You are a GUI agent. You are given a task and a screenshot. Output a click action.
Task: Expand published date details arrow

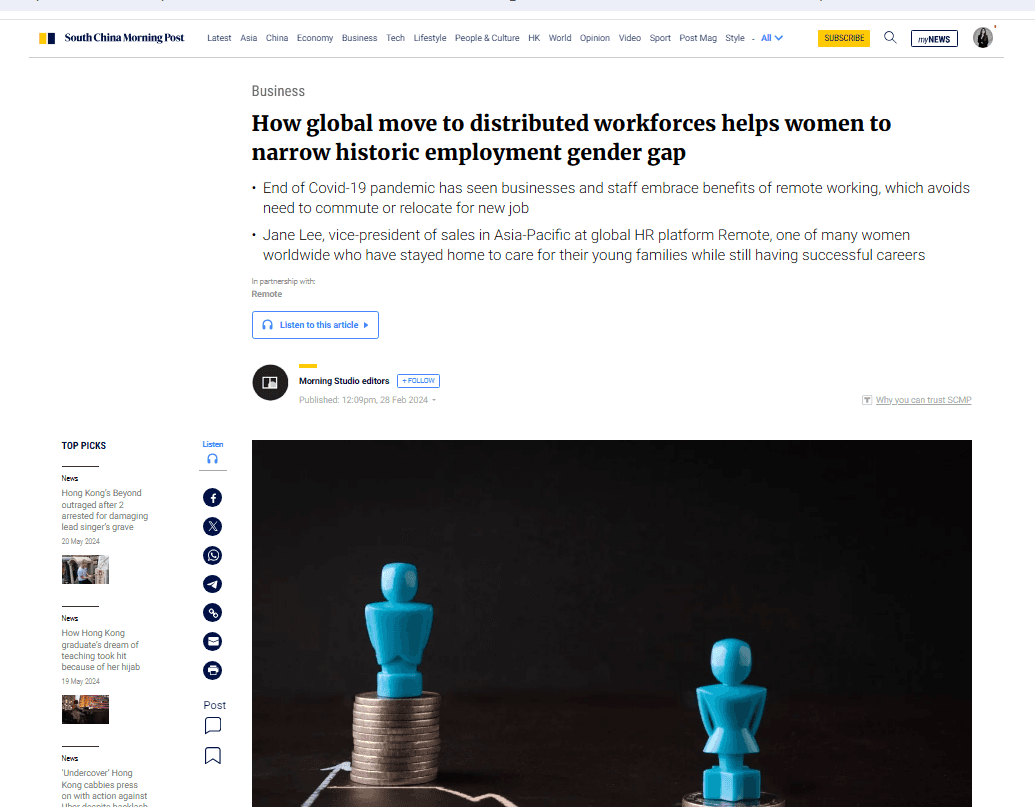pos(434,401)
